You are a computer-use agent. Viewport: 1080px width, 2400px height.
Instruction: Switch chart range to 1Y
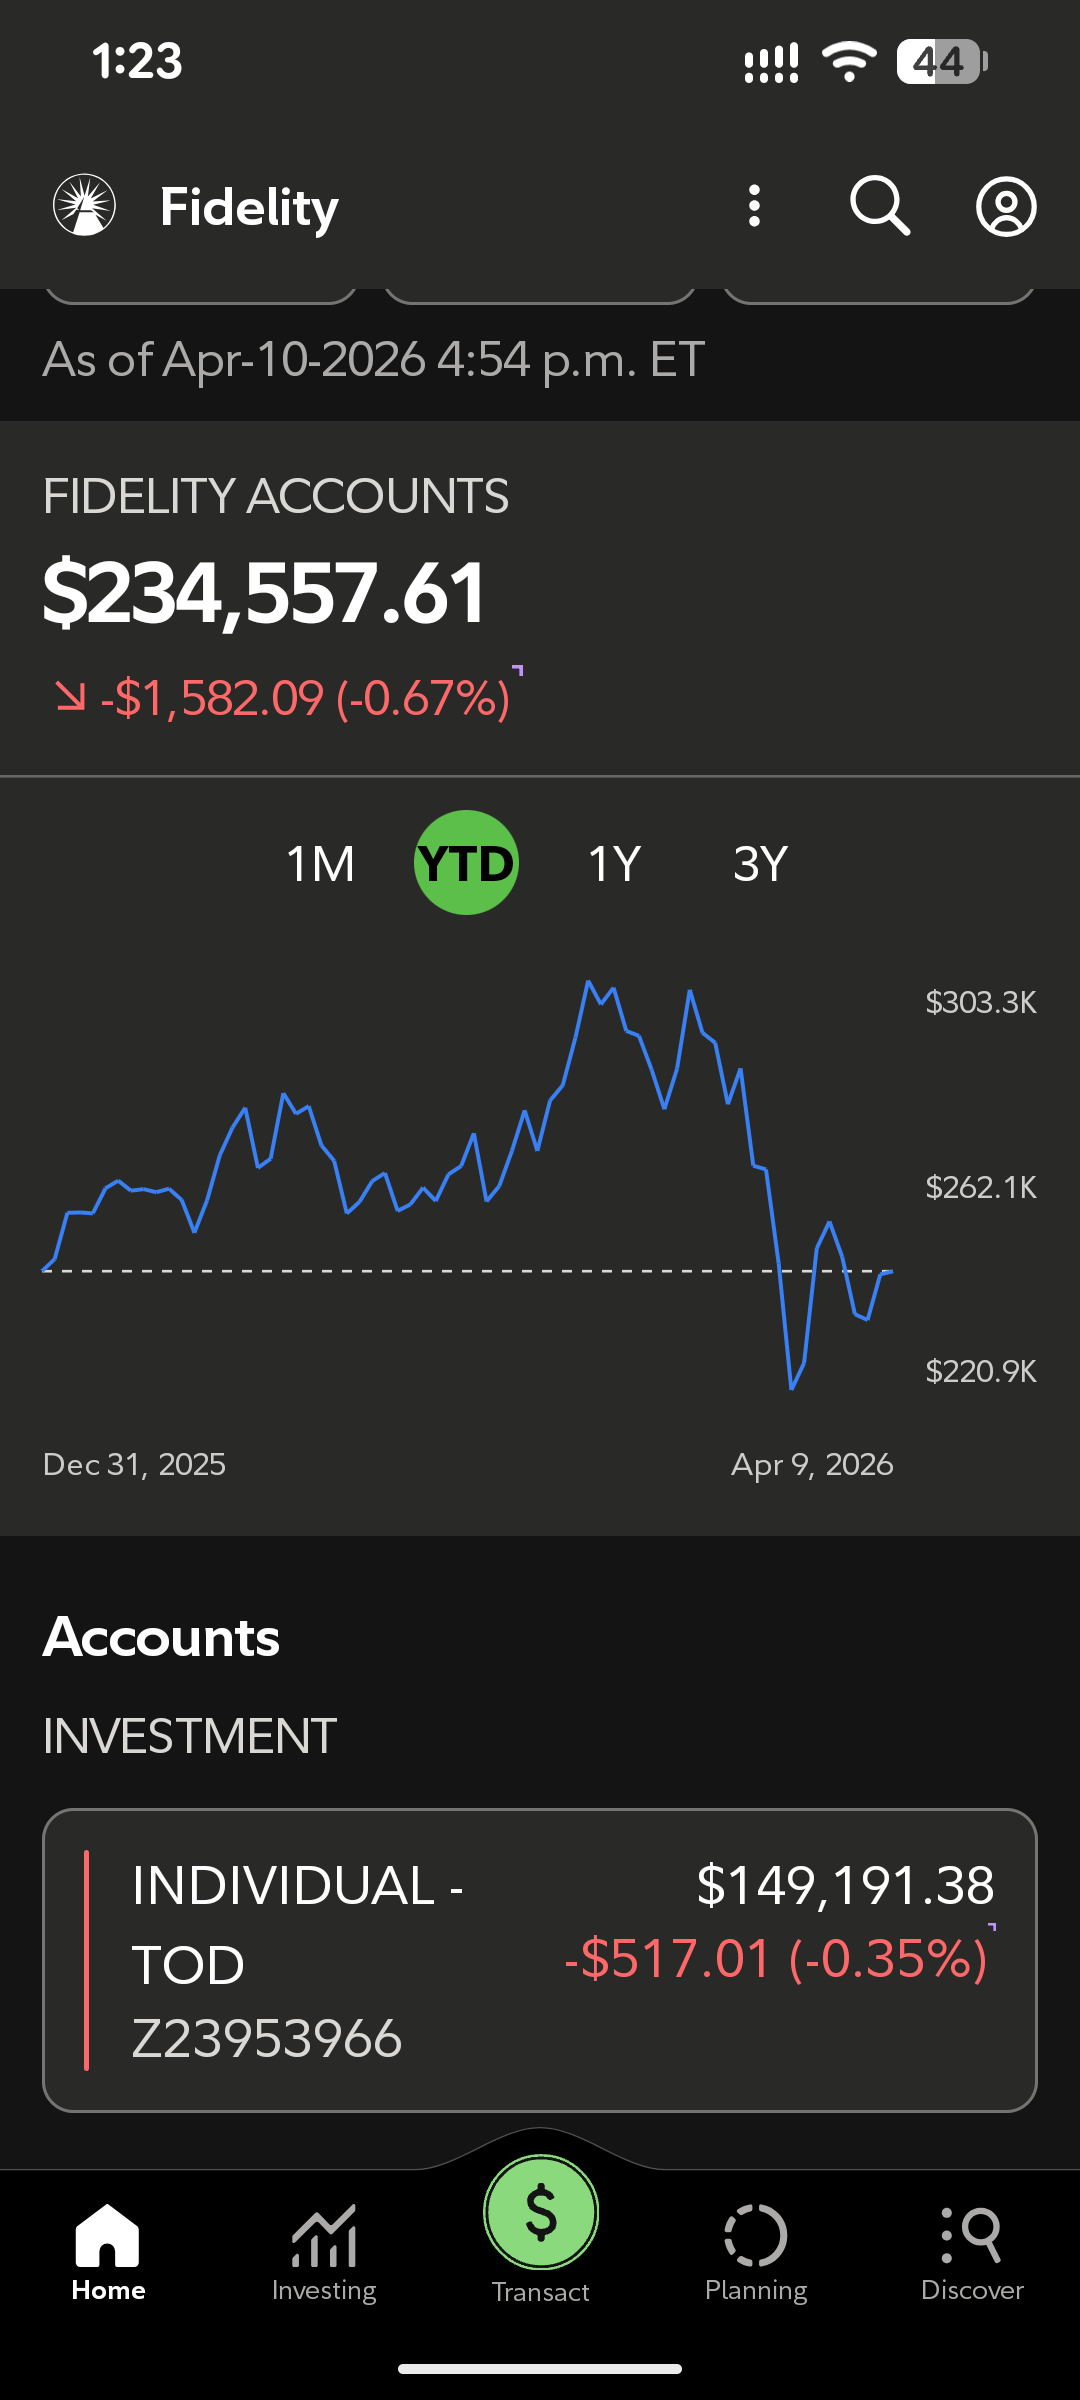point(614,864)
